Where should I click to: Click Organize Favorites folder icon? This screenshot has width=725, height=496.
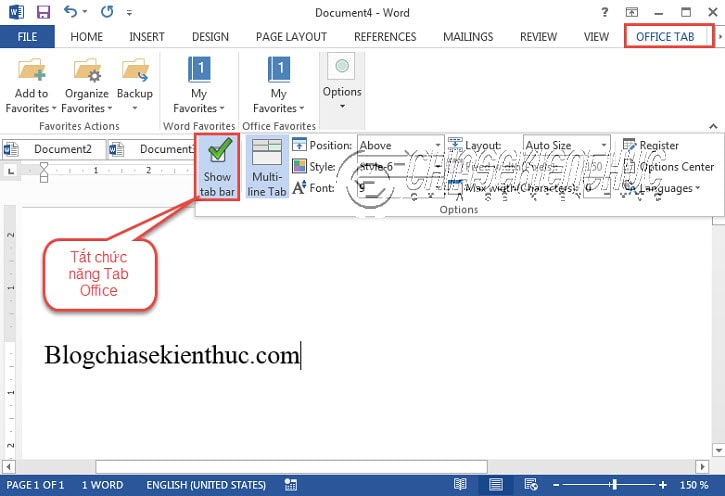(87, 69)
